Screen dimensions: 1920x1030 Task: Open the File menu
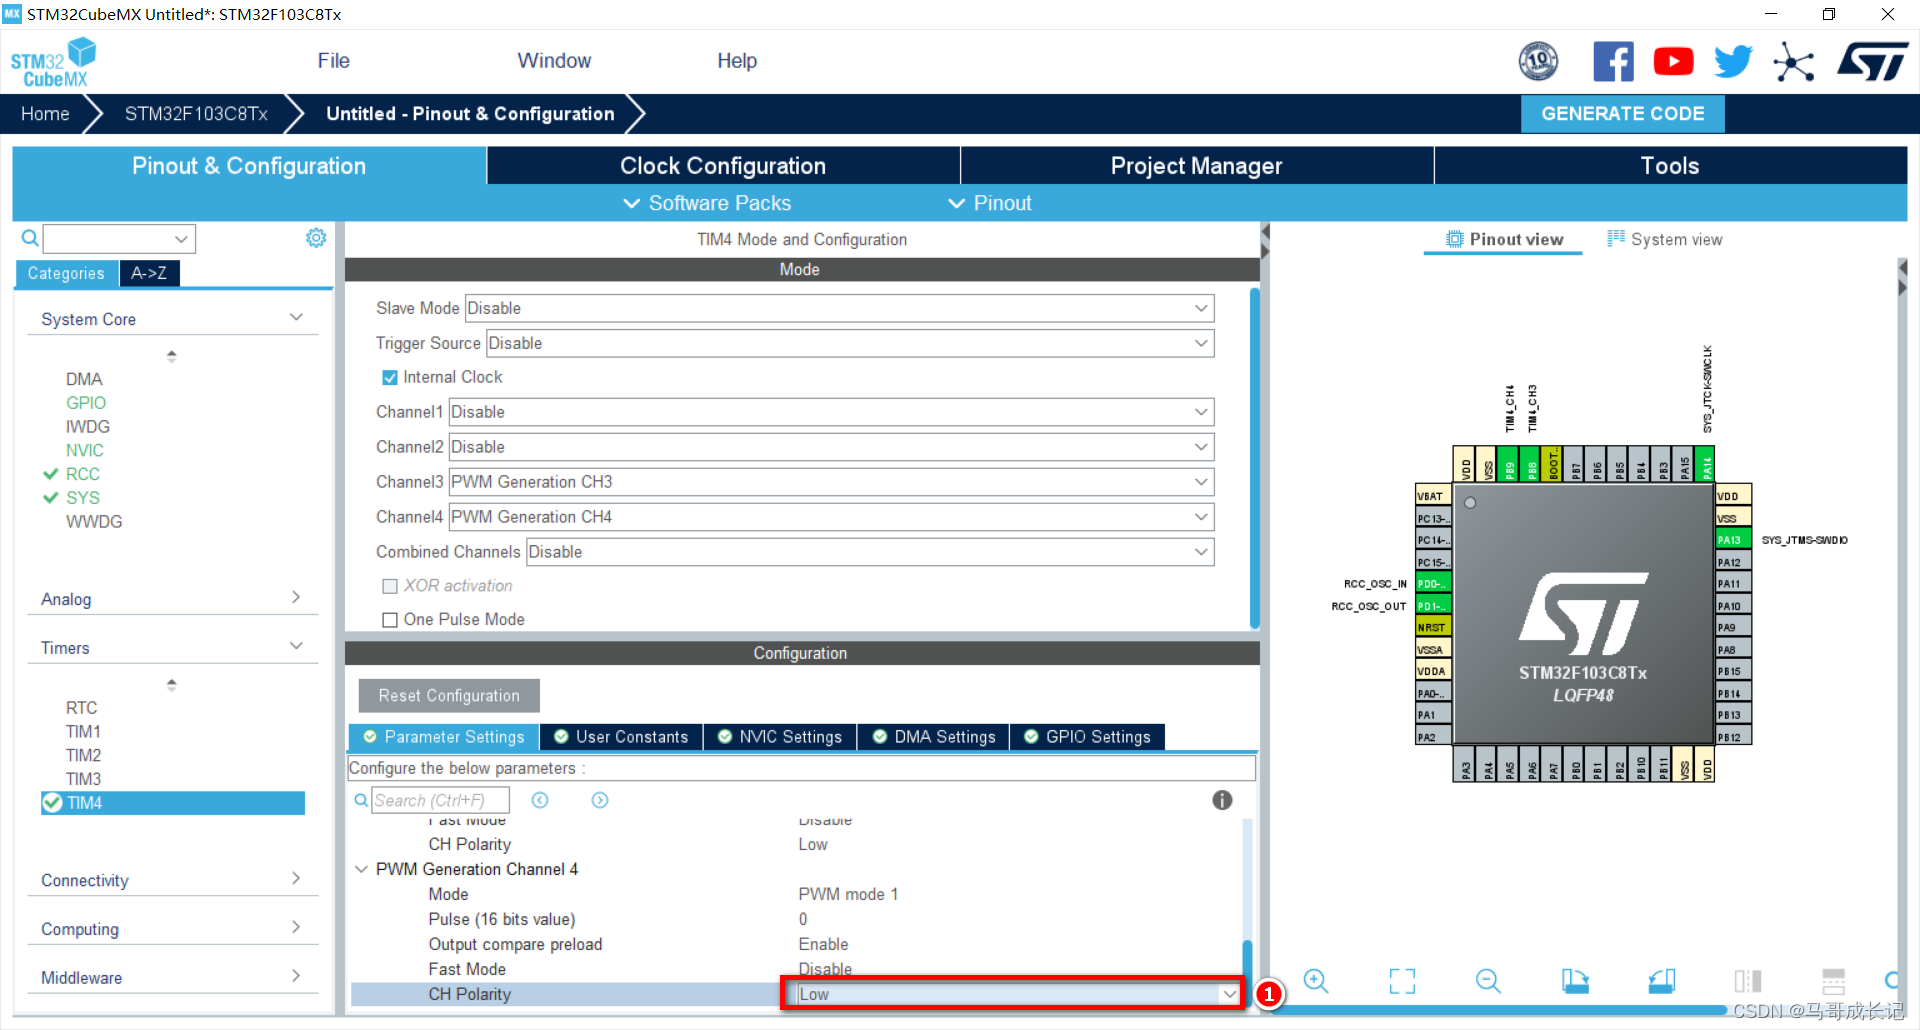(x=333, y=61)
